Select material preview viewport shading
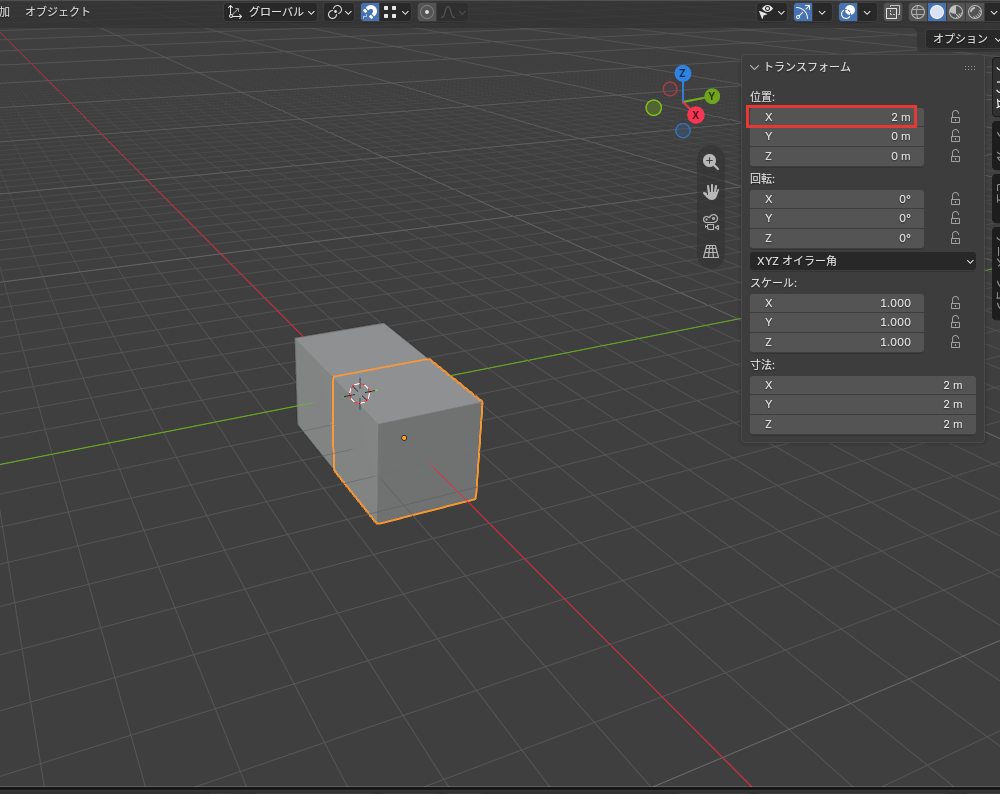Image resolution: width=1000 pixels, height=794 pixels. pos(956,12)
